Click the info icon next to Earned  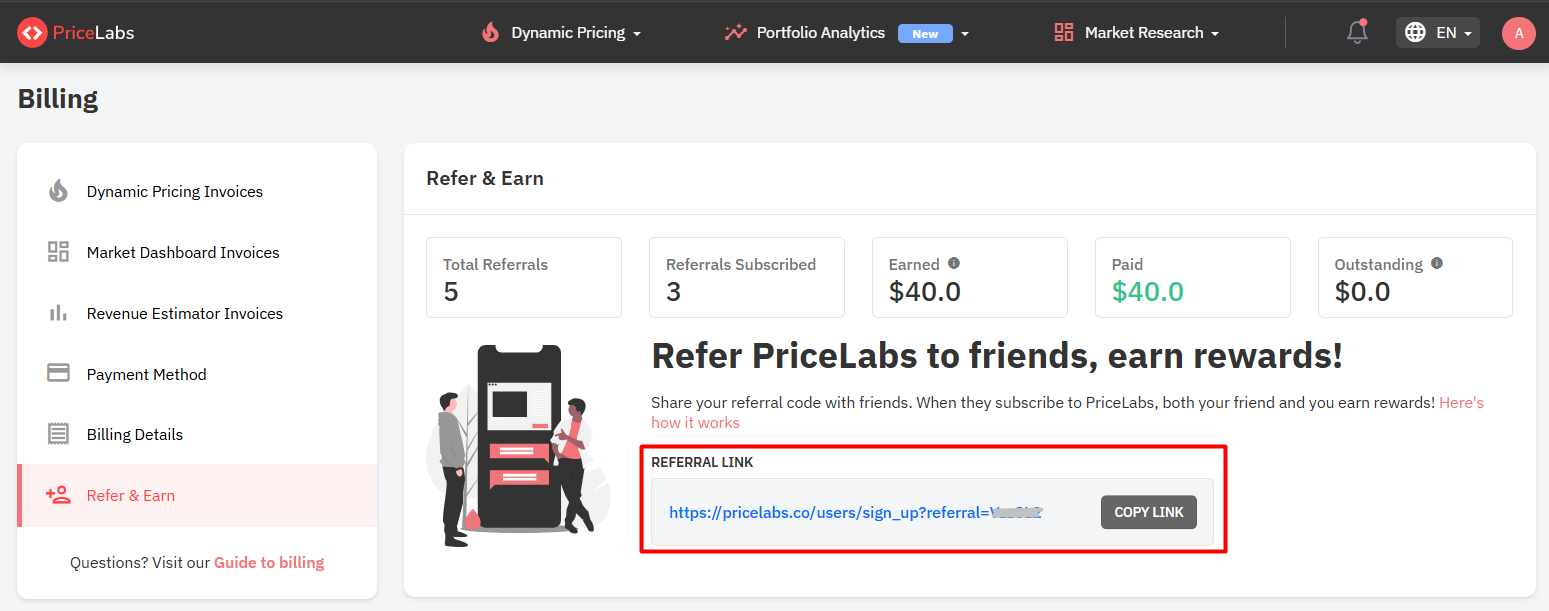point(954,263)
